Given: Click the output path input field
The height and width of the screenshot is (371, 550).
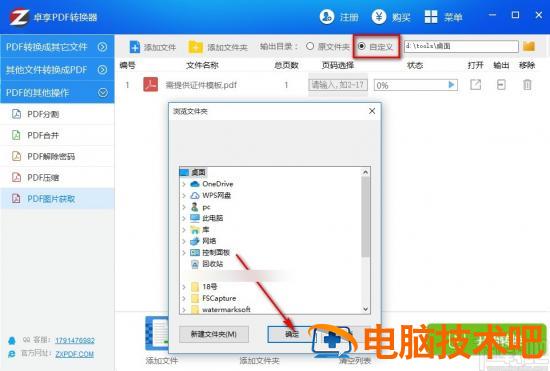Looking at the screenshot, I should [x=461, y=46].
